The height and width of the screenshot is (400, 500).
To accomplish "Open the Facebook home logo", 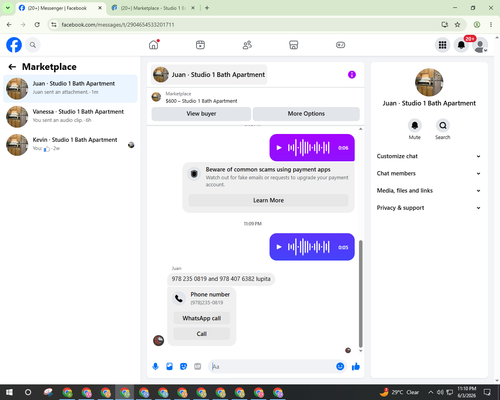I will pos(14,45).
